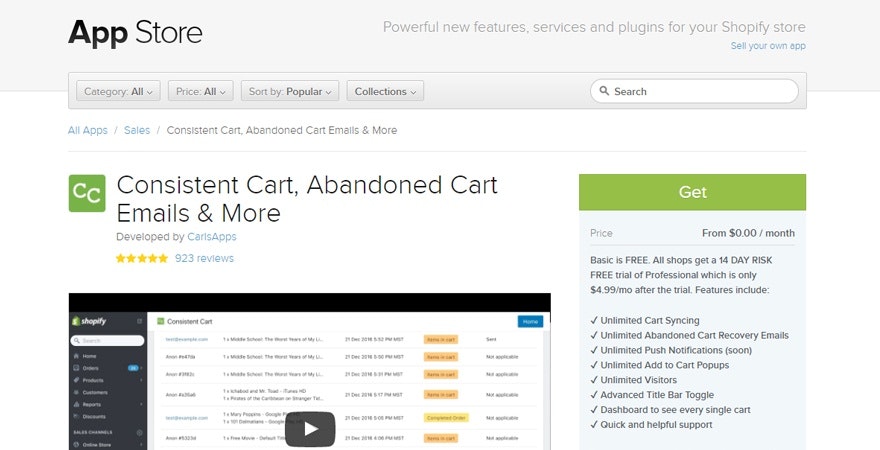880x450 pixels.
Task: Open the 923 reviews link
Action: click(x=204, y=258)
